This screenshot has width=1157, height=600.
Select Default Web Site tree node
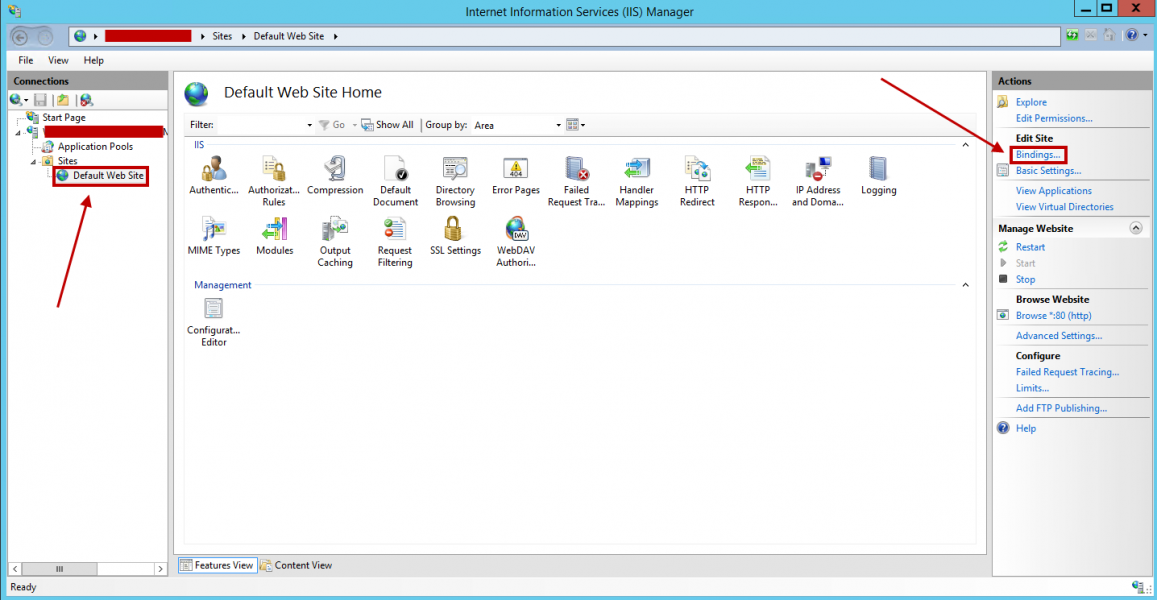[108, 176]
